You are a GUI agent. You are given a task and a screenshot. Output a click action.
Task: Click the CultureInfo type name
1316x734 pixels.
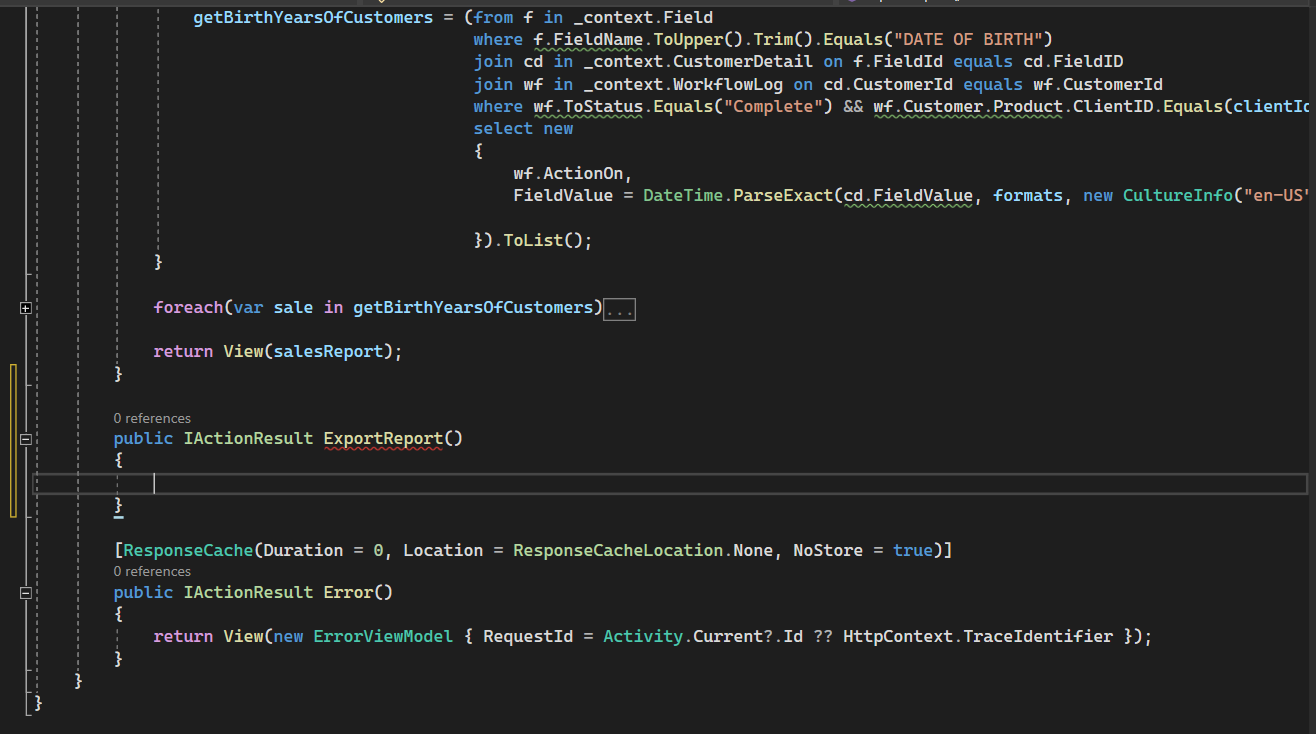1178,195
